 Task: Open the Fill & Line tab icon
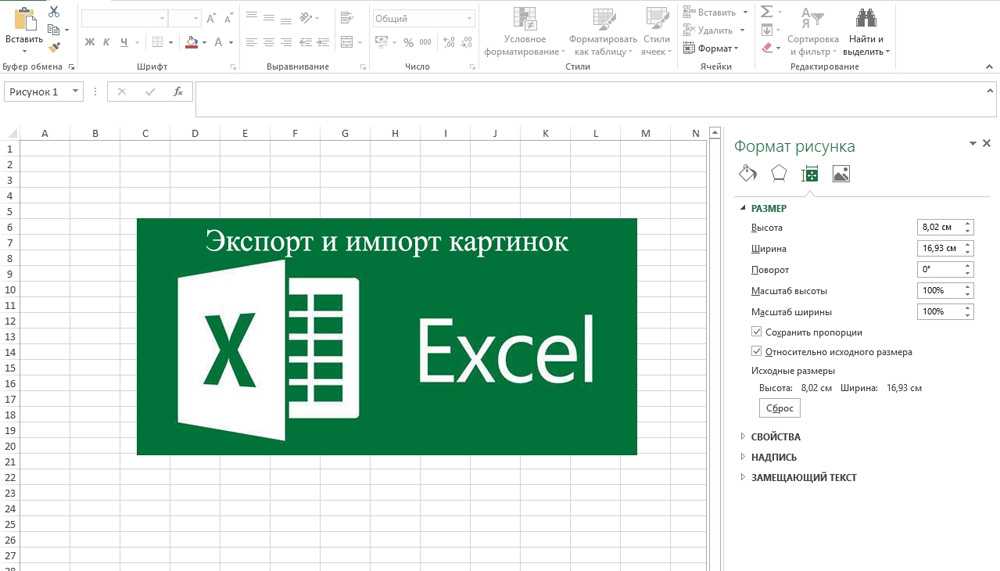pos(747,174)
